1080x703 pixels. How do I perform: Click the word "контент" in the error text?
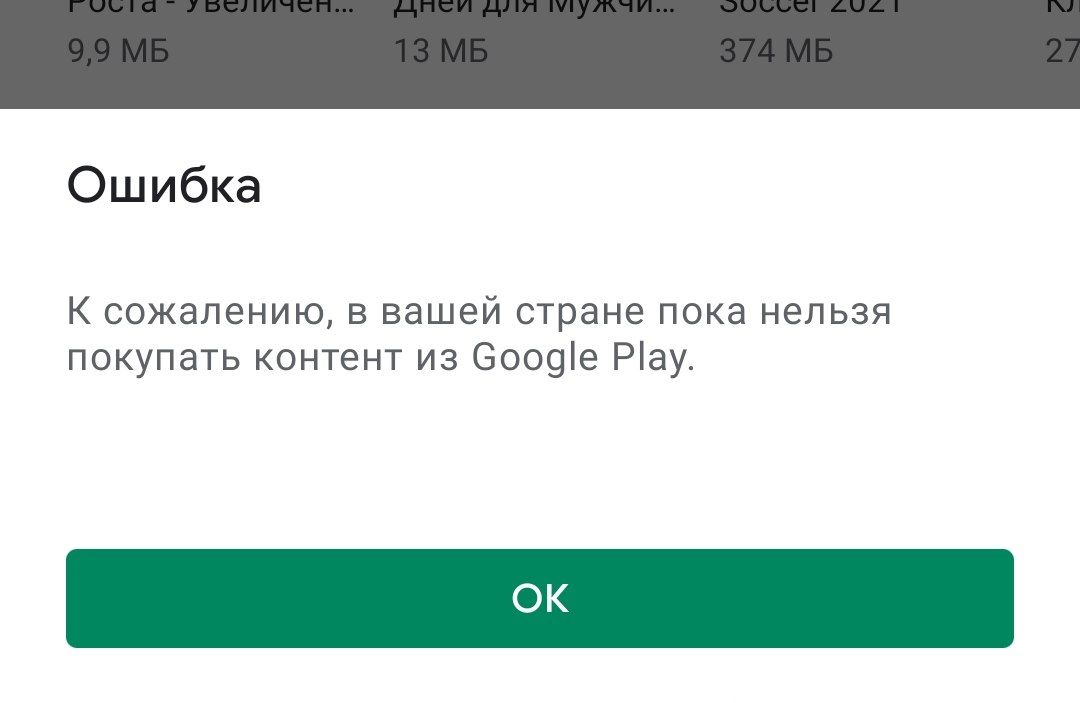[328, 358]
